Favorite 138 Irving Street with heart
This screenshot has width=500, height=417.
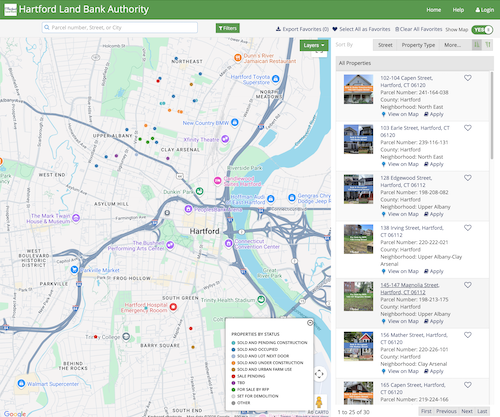468,228
